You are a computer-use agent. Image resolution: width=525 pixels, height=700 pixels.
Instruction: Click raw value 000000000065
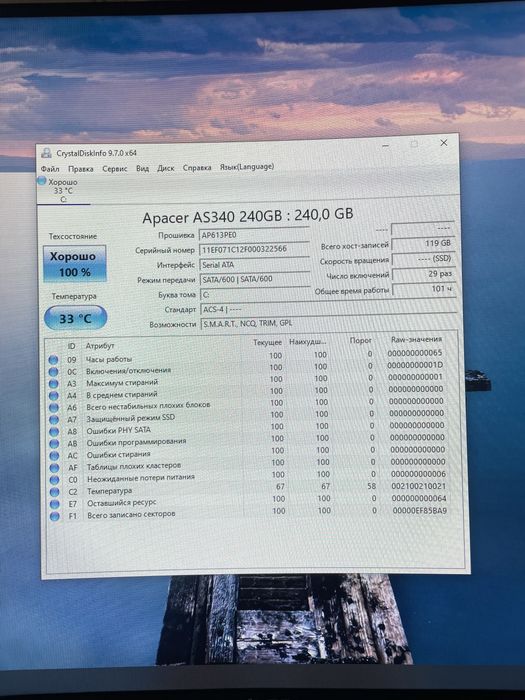tap(415, 353)
